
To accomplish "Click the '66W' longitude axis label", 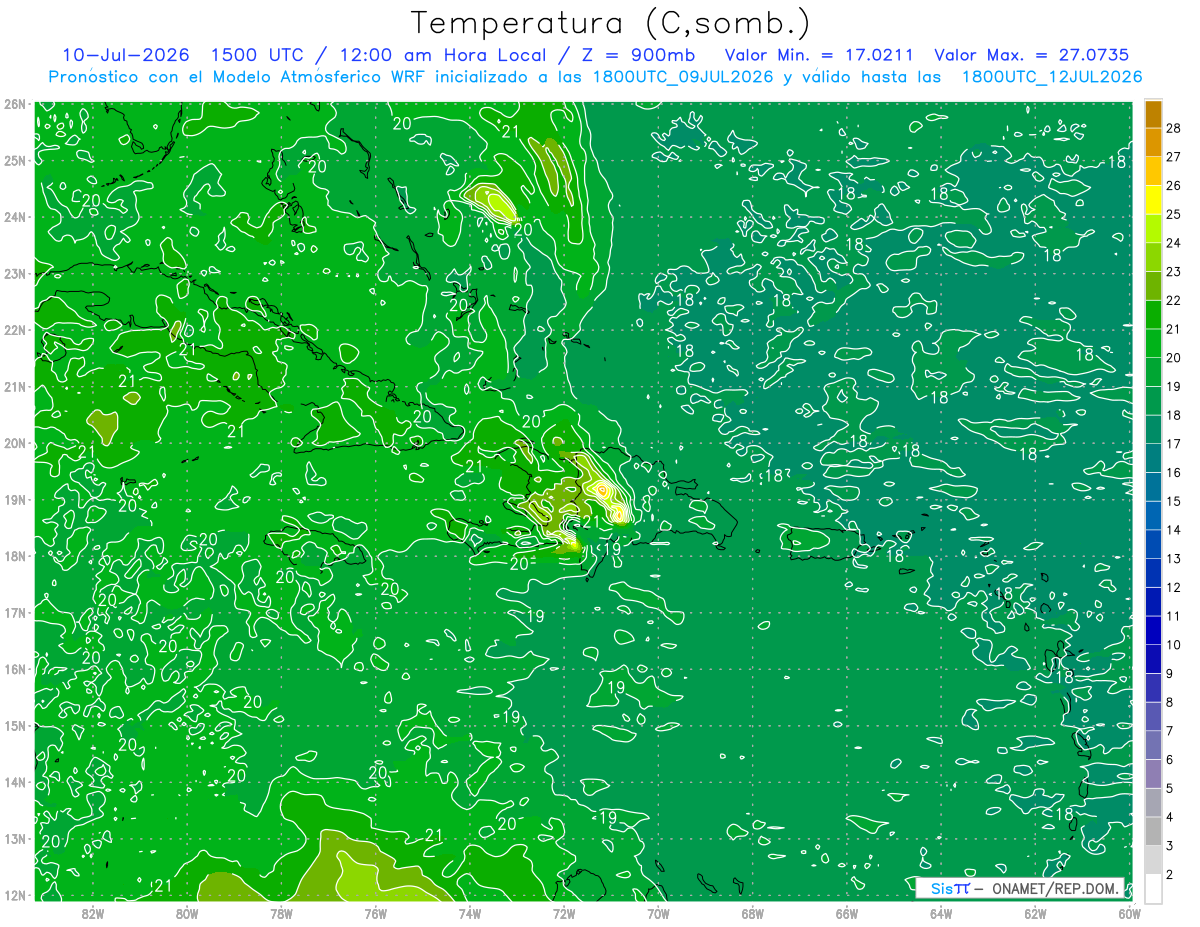I will [846, 913].
